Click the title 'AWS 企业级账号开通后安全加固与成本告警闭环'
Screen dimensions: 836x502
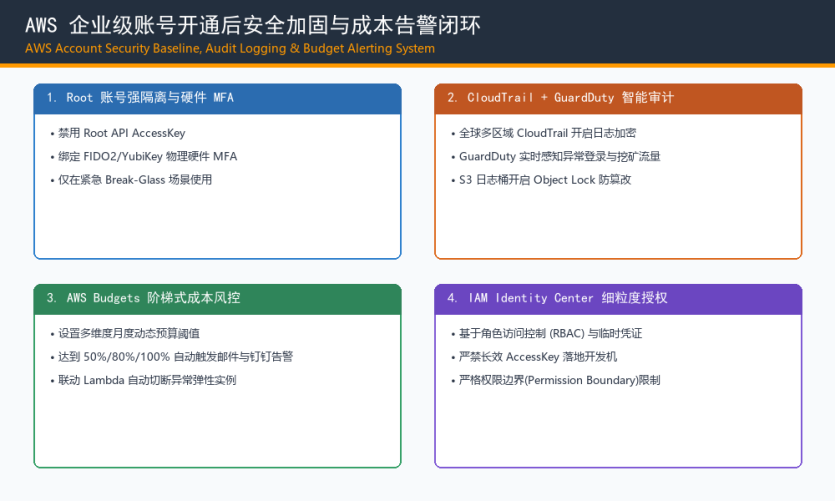[253, 25]
